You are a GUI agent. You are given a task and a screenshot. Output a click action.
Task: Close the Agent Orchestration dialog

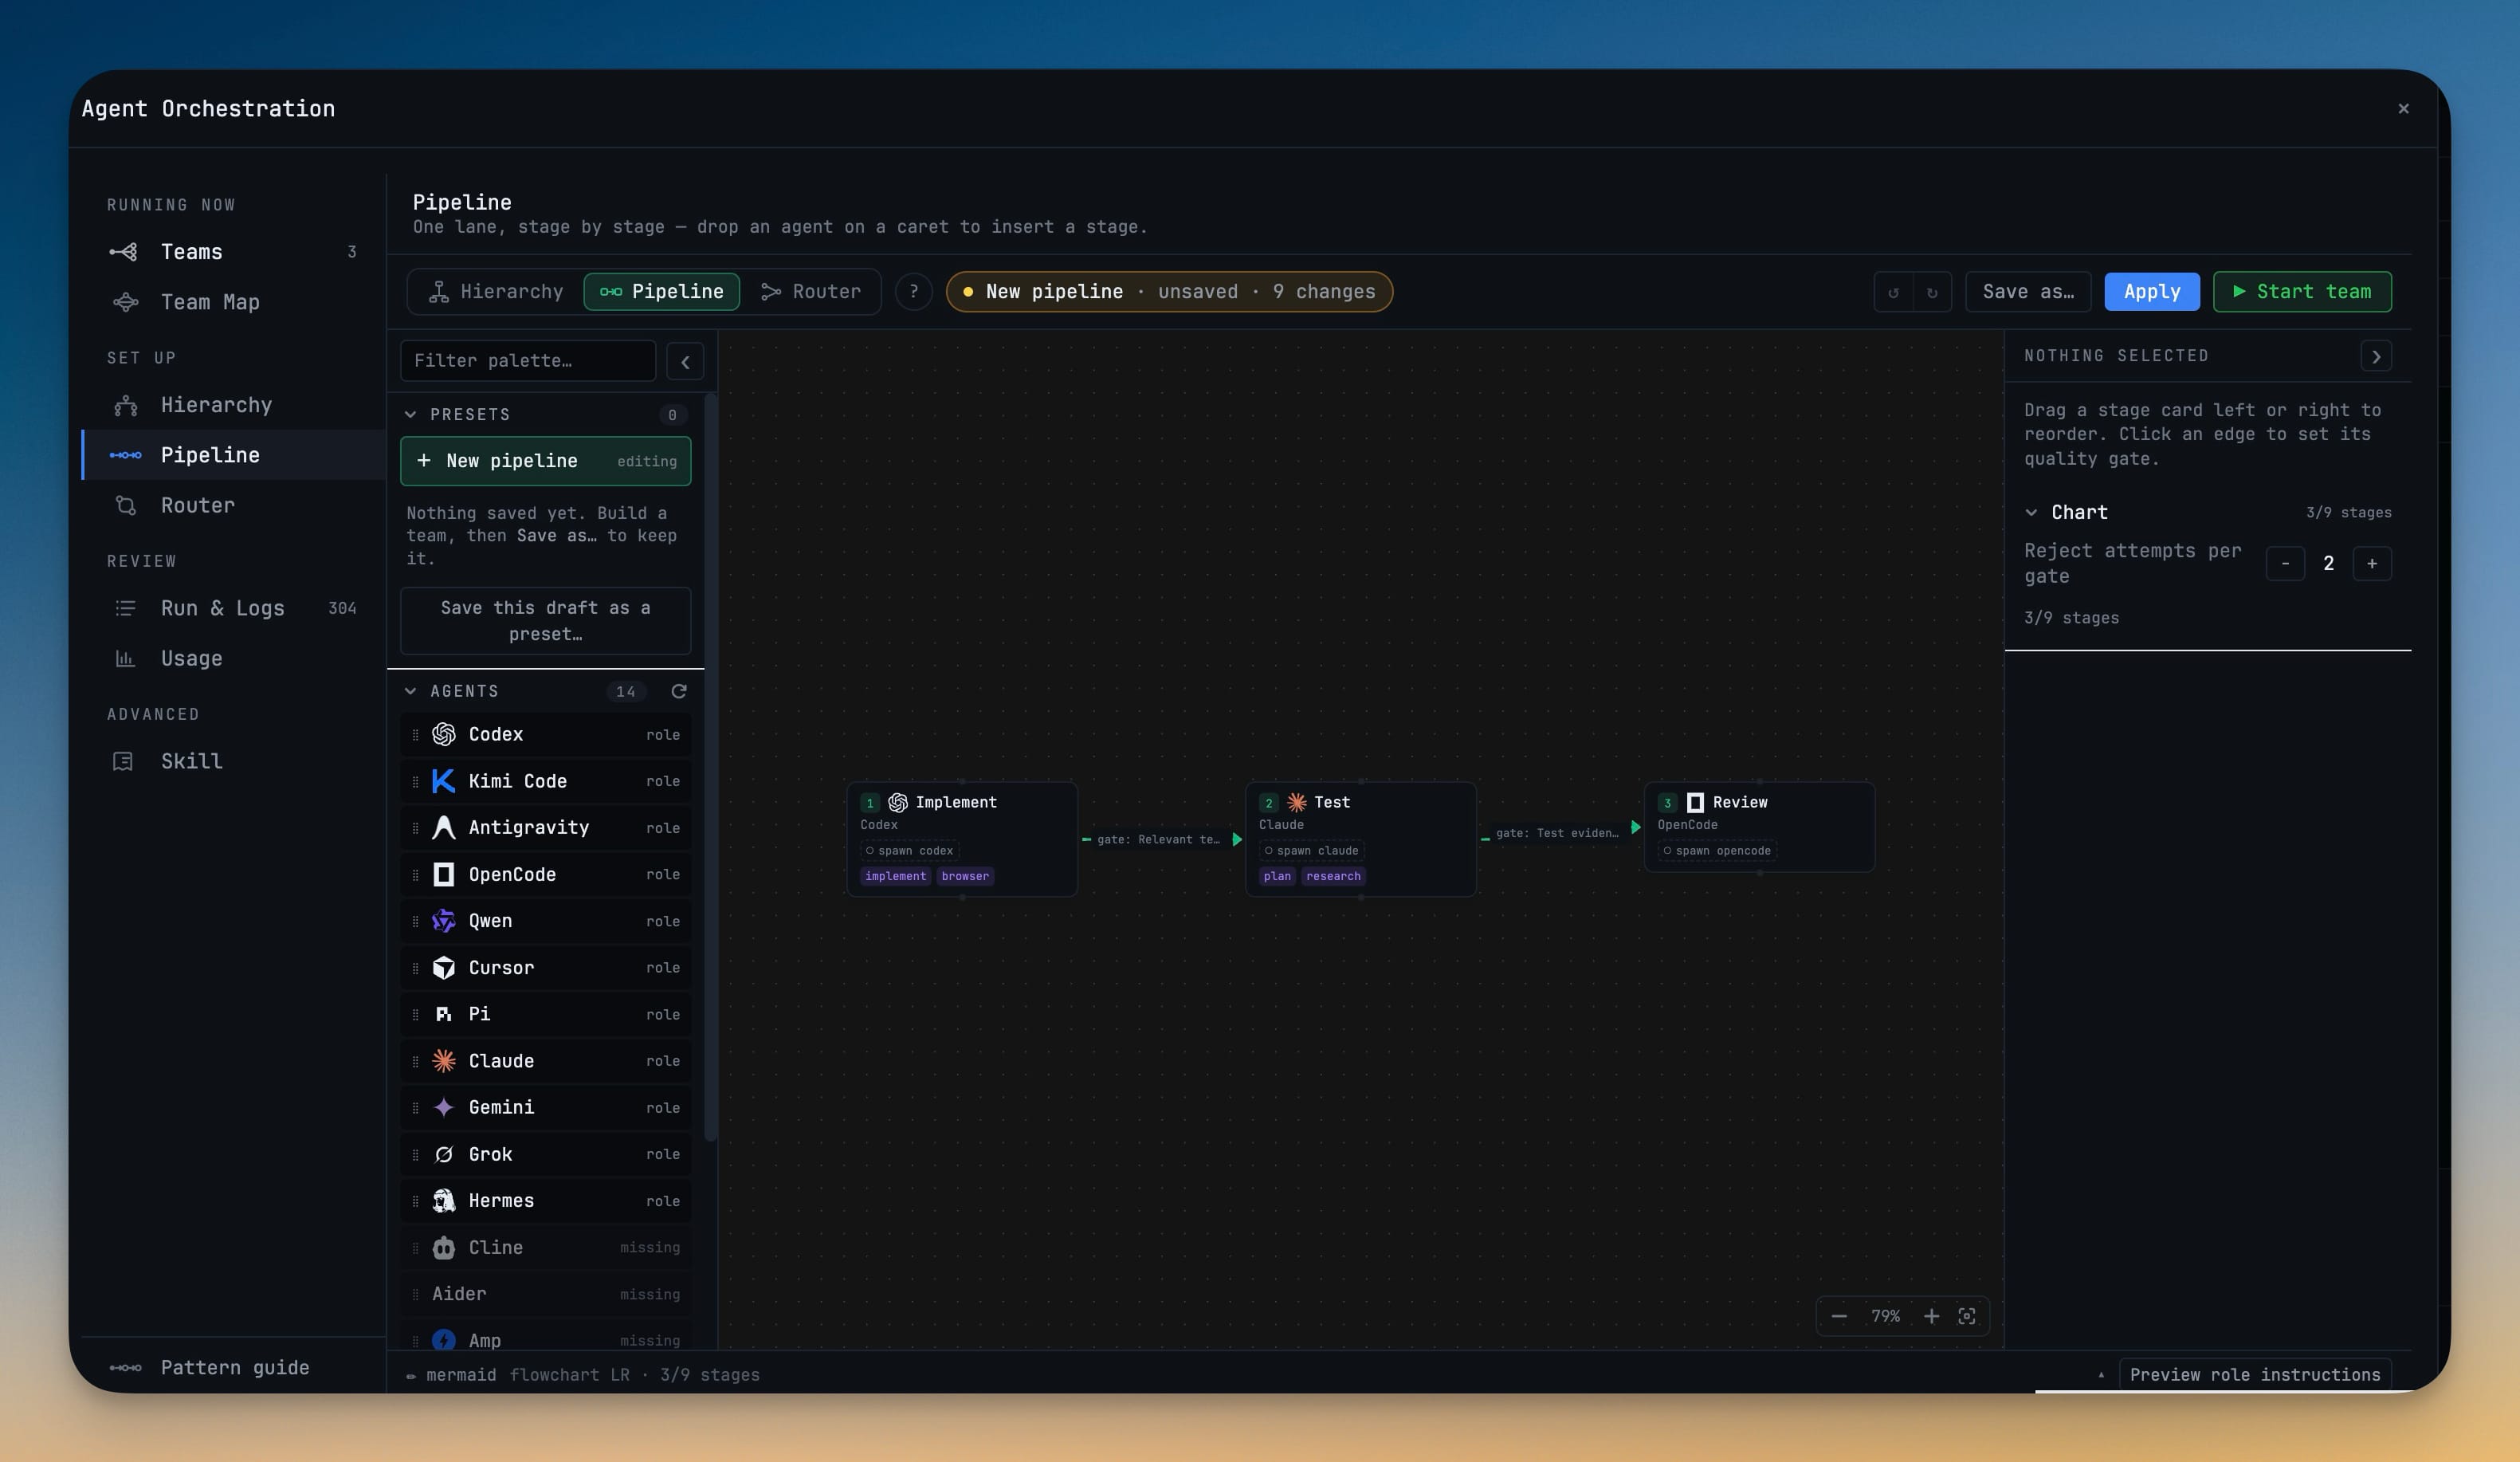pos(2404,108)
